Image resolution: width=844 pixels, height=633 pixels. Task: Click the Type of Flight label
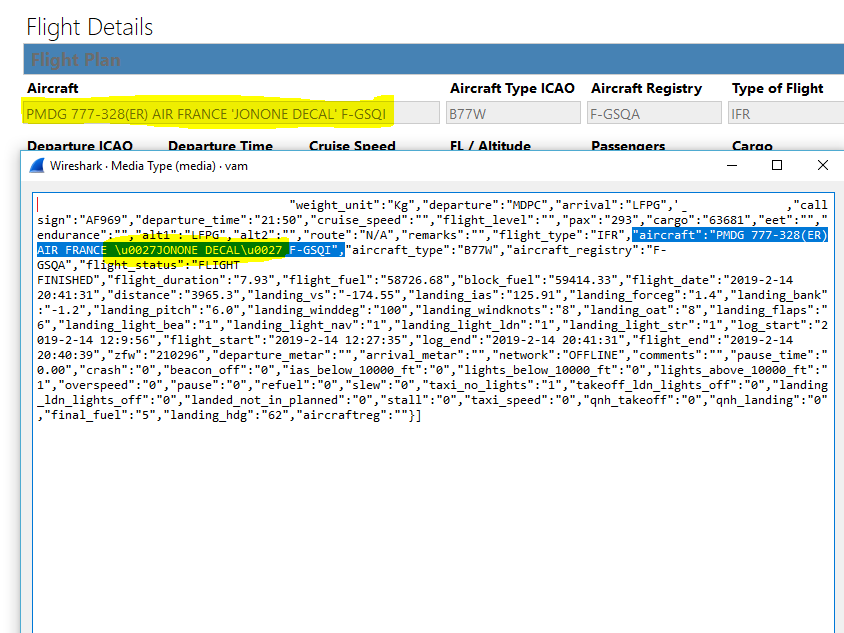pyautogui.click(x=777, y=88)
